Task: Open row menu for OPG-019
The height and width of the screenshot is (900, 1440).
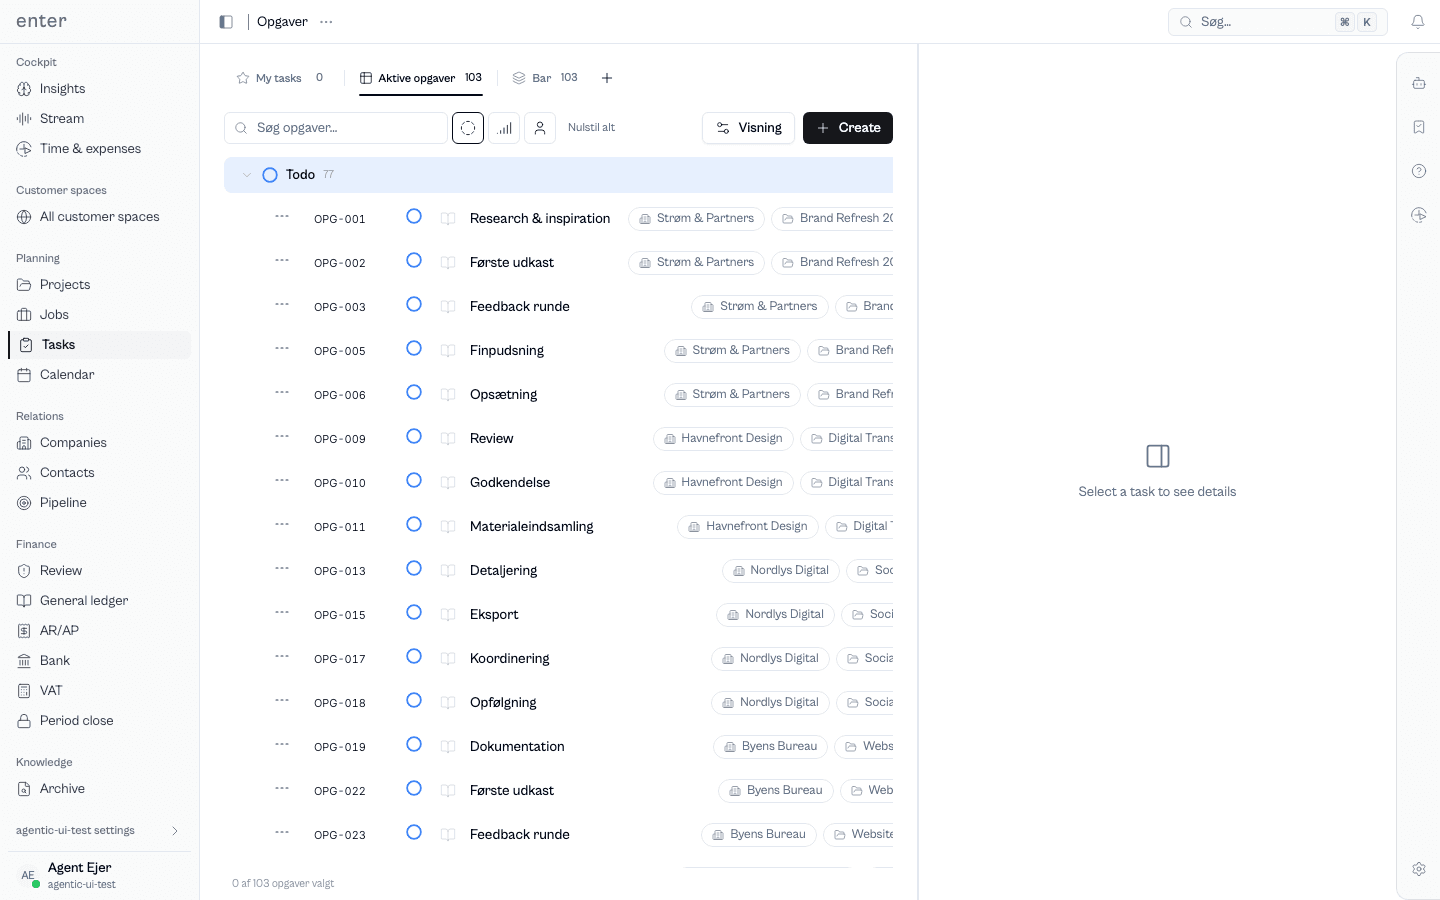Action: [282, 744]
